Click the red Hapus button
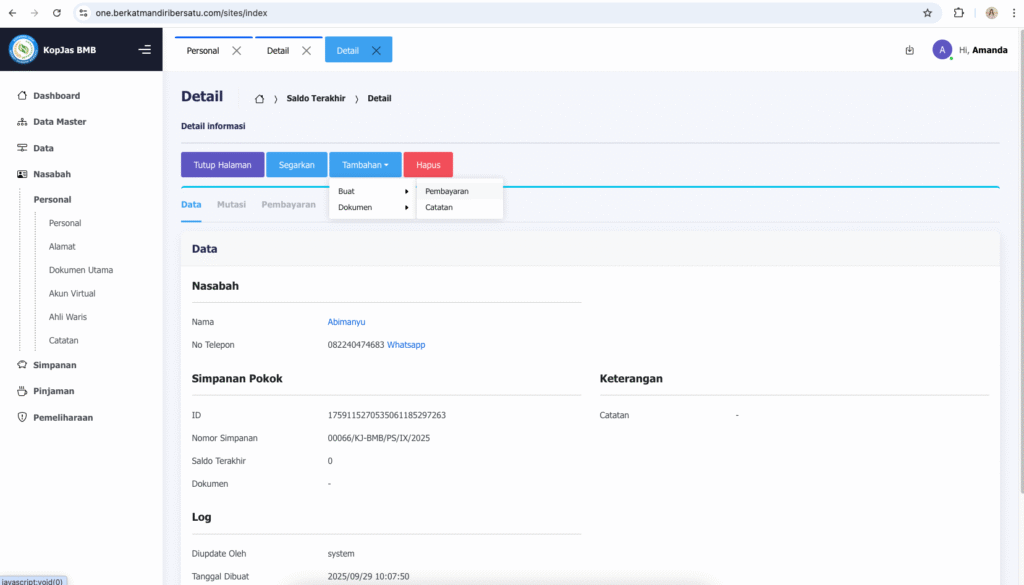This screenshot has width=1024, height=585. [x=428, y=165]
